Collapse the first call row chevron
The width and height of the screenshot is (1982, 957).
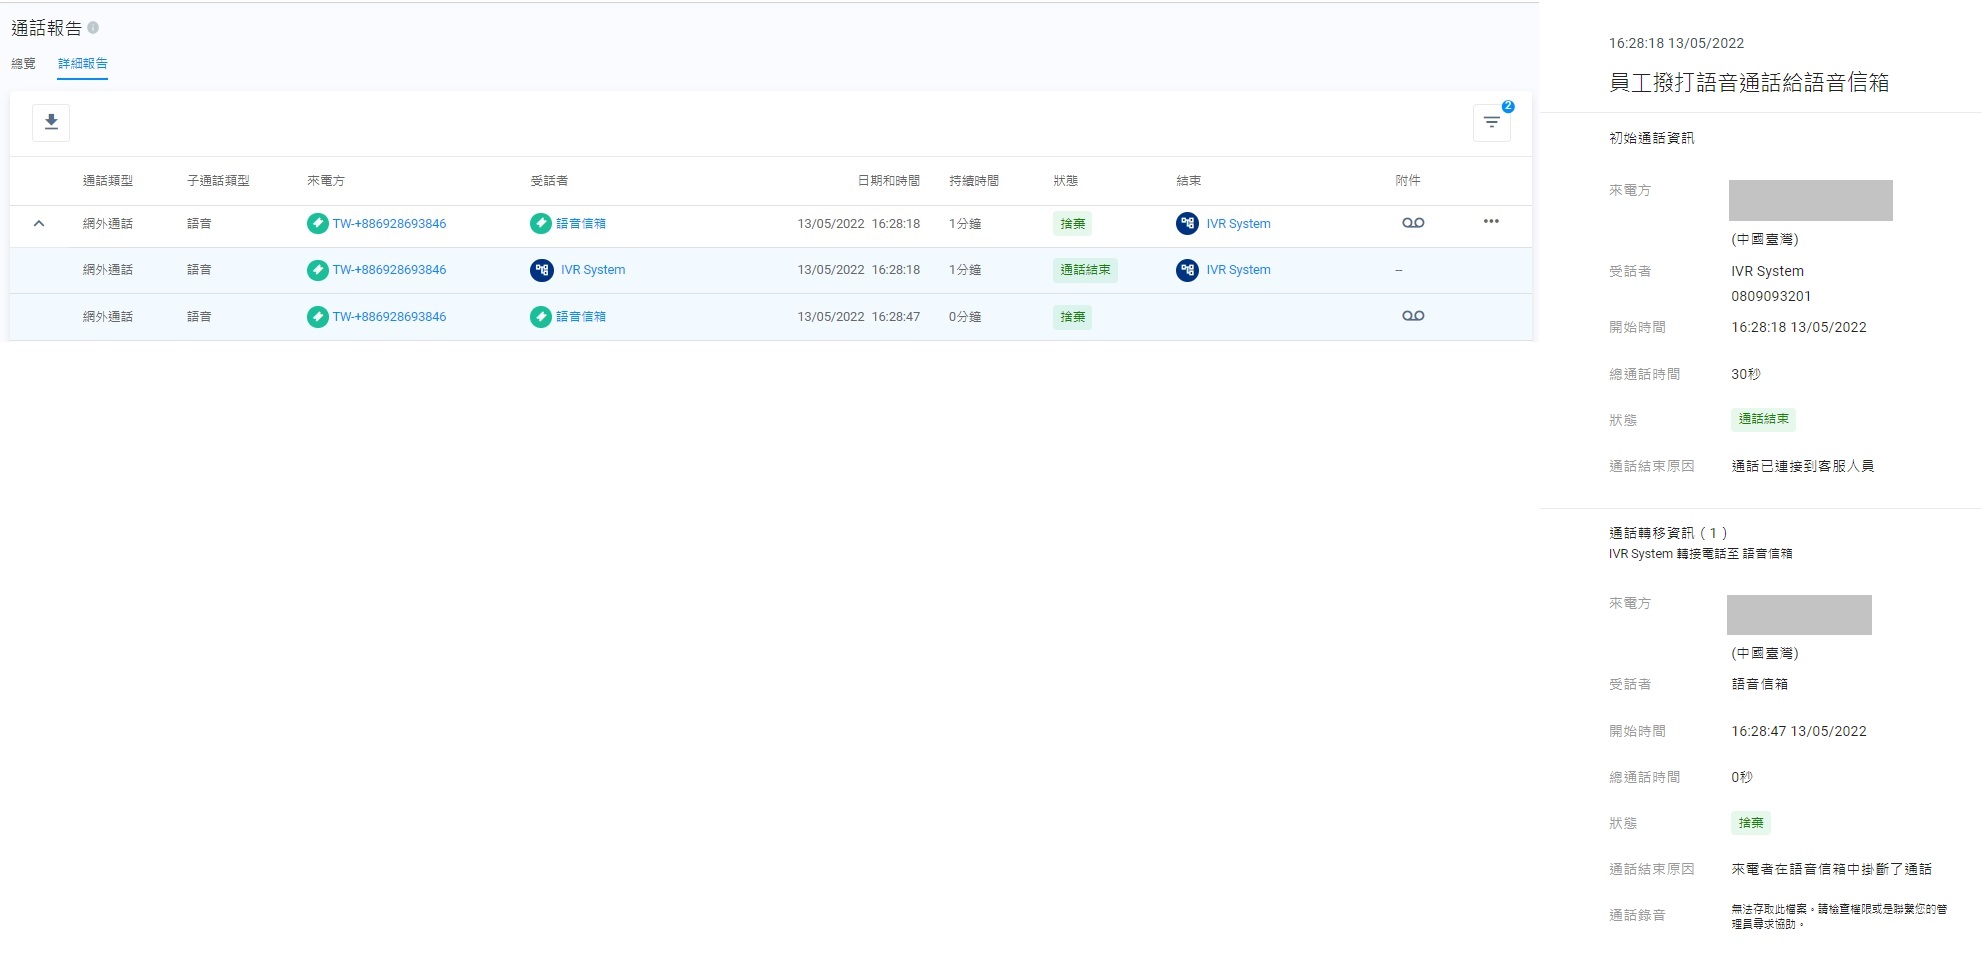[x=39, y=224]
